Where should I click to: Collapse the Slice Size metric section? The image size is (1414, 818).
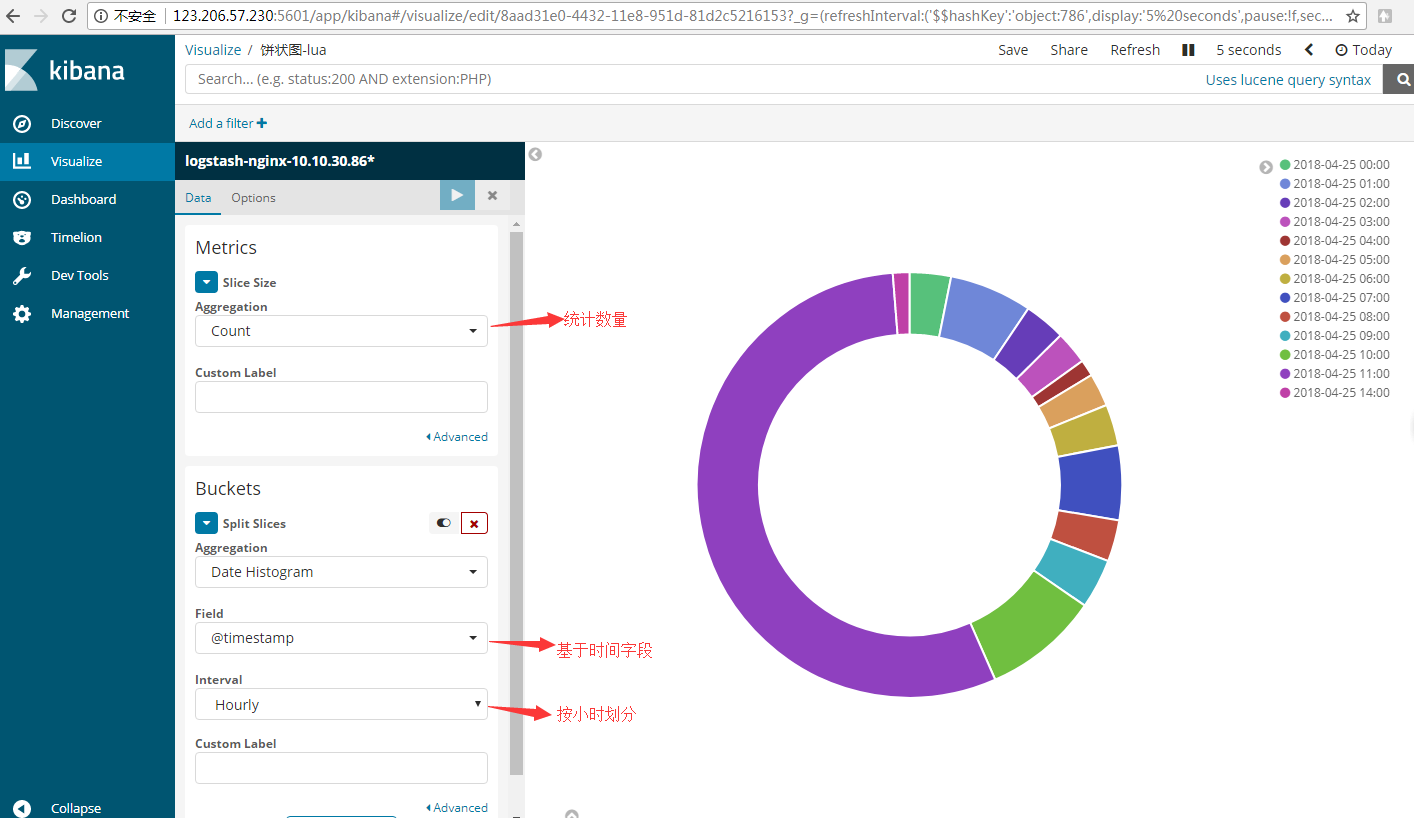tap(206, 282)
